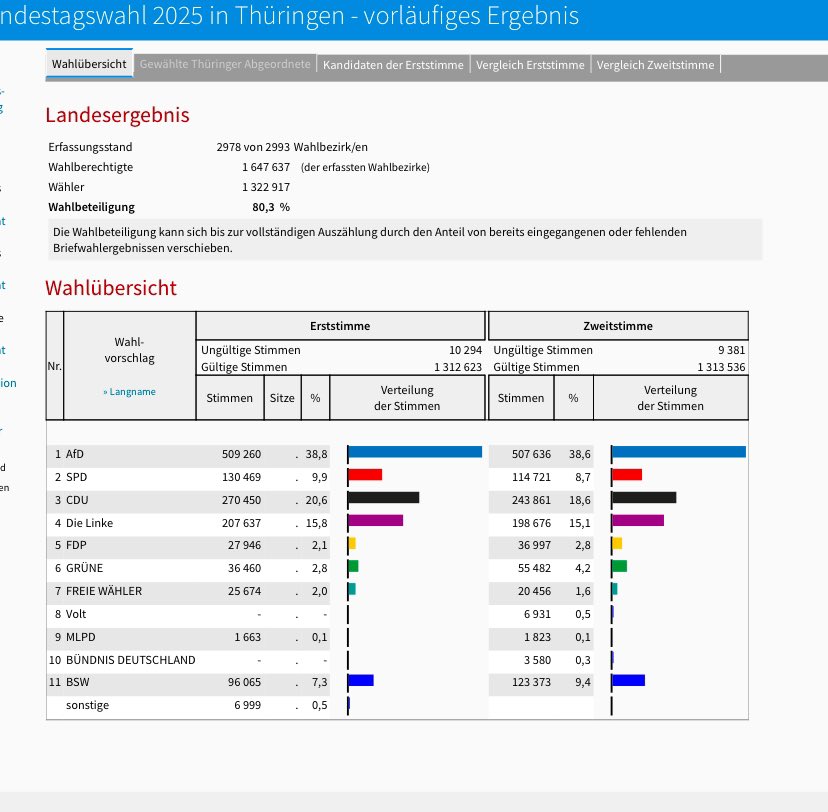Click the Wahlberechtigte count 1 647 637
The height and width of the screenshot is (812, 828).
(x=266, y=167)
